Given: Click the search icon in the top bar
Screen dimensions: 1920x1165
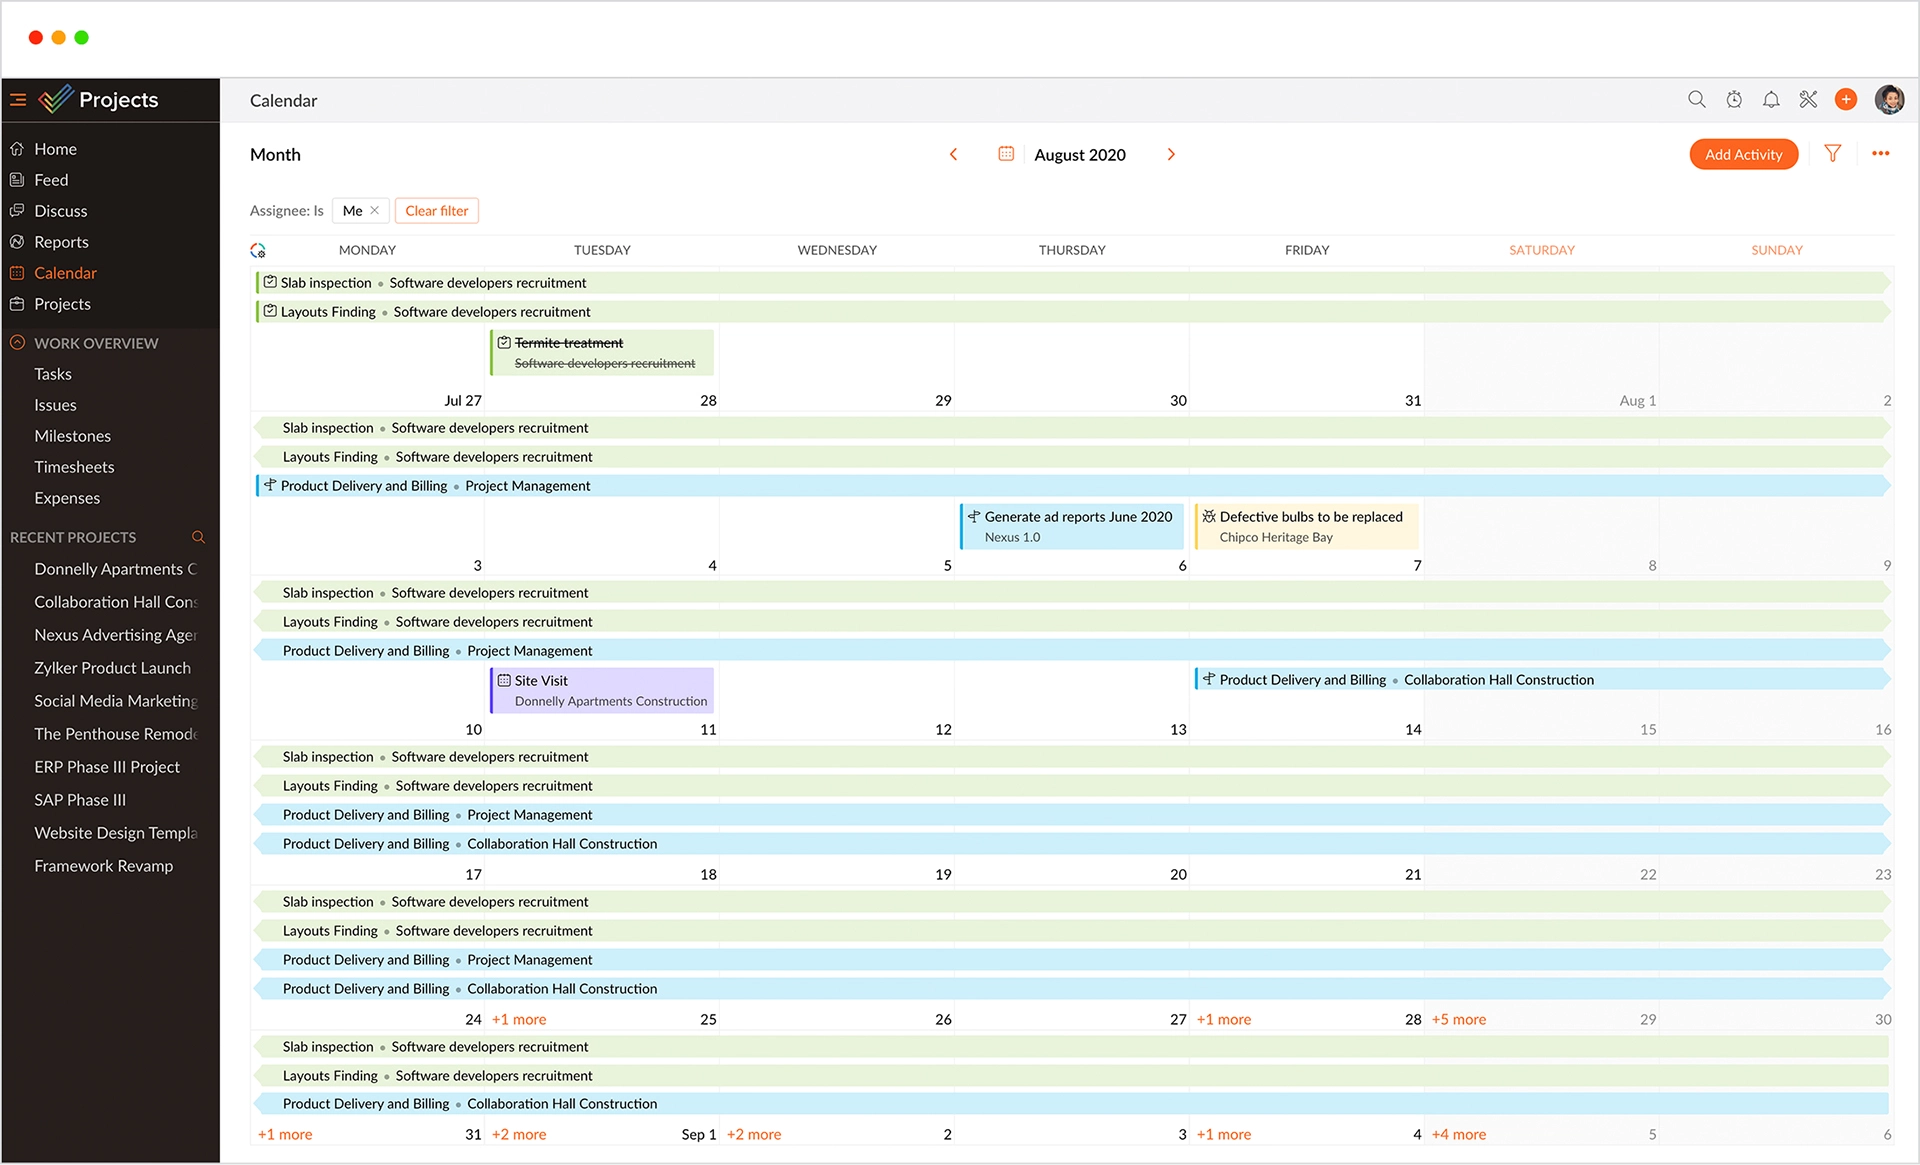Looking at the screenshot, I should pyautogui.click(x=1696, y=99).
